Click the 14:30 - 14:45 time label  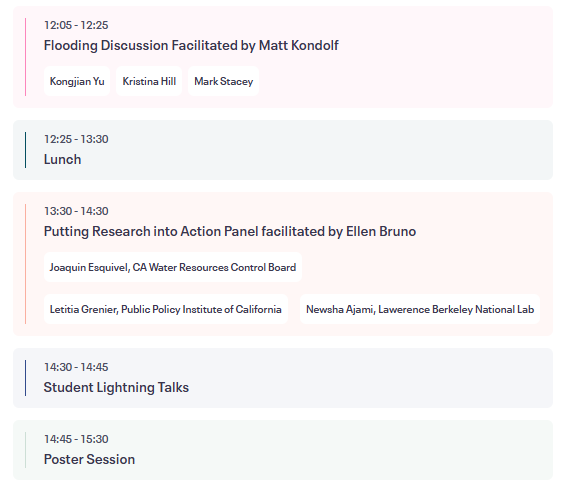pyautogui.click(x=76, y=367)
